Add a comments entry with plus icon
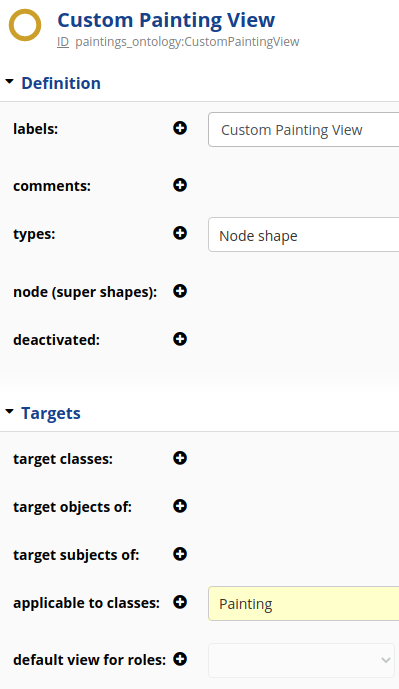 180,185
